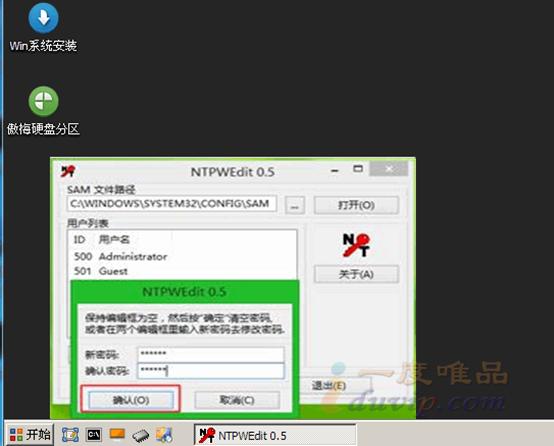Close the NTPWEdit main window

[389, 169]
